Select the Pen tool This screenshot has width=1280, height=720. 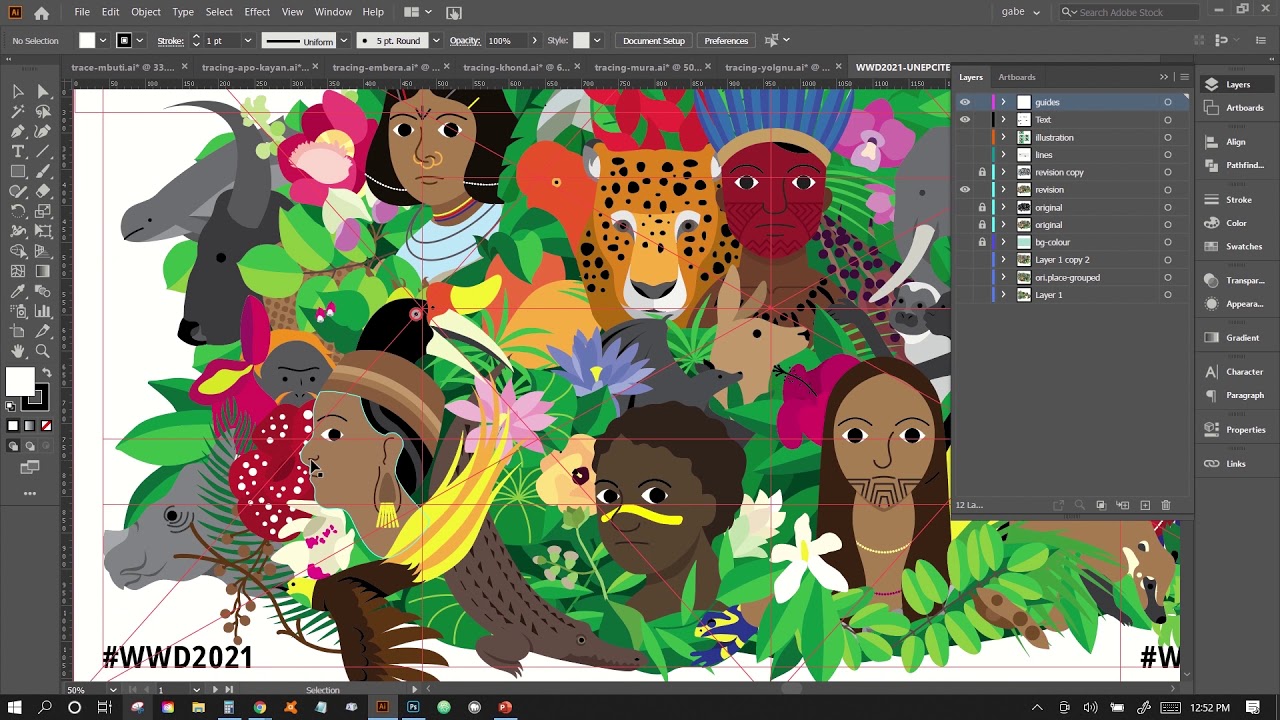(18, 131)
